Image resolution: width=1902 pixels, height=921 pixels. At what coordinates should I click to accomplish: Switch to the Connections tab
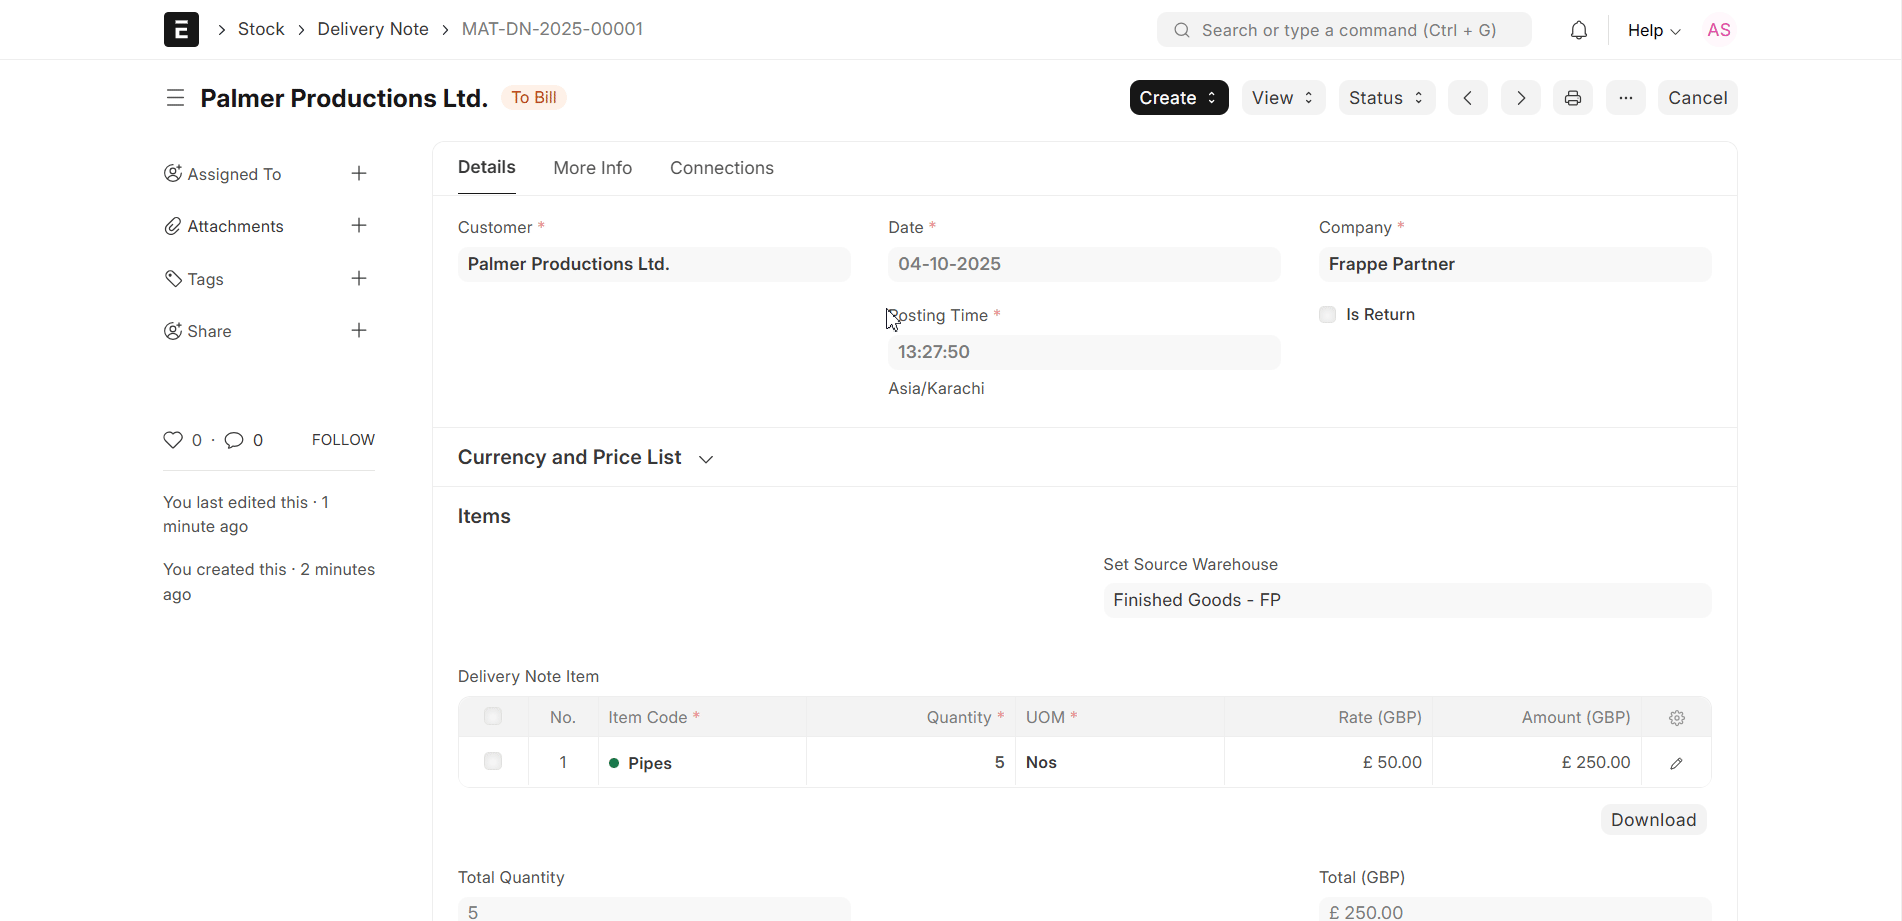click(721, 168)
